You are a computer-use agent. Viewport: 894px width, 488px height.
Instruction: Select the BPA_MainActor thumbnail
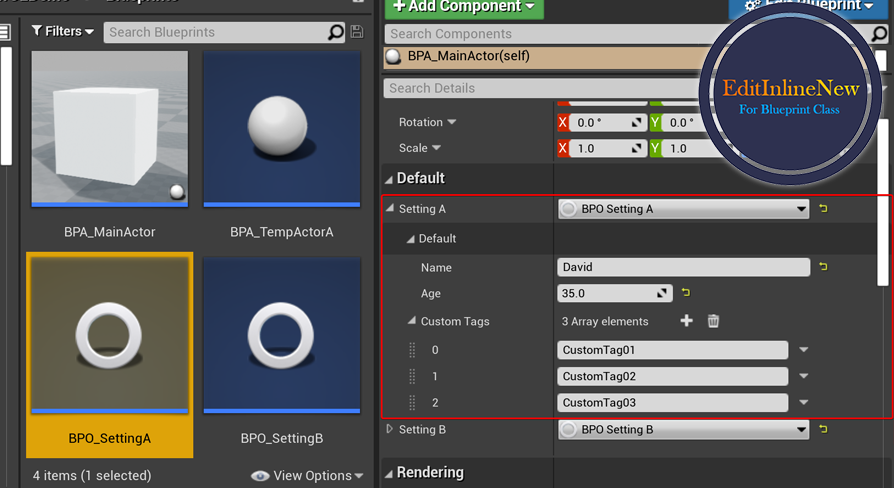click(109, 129)
